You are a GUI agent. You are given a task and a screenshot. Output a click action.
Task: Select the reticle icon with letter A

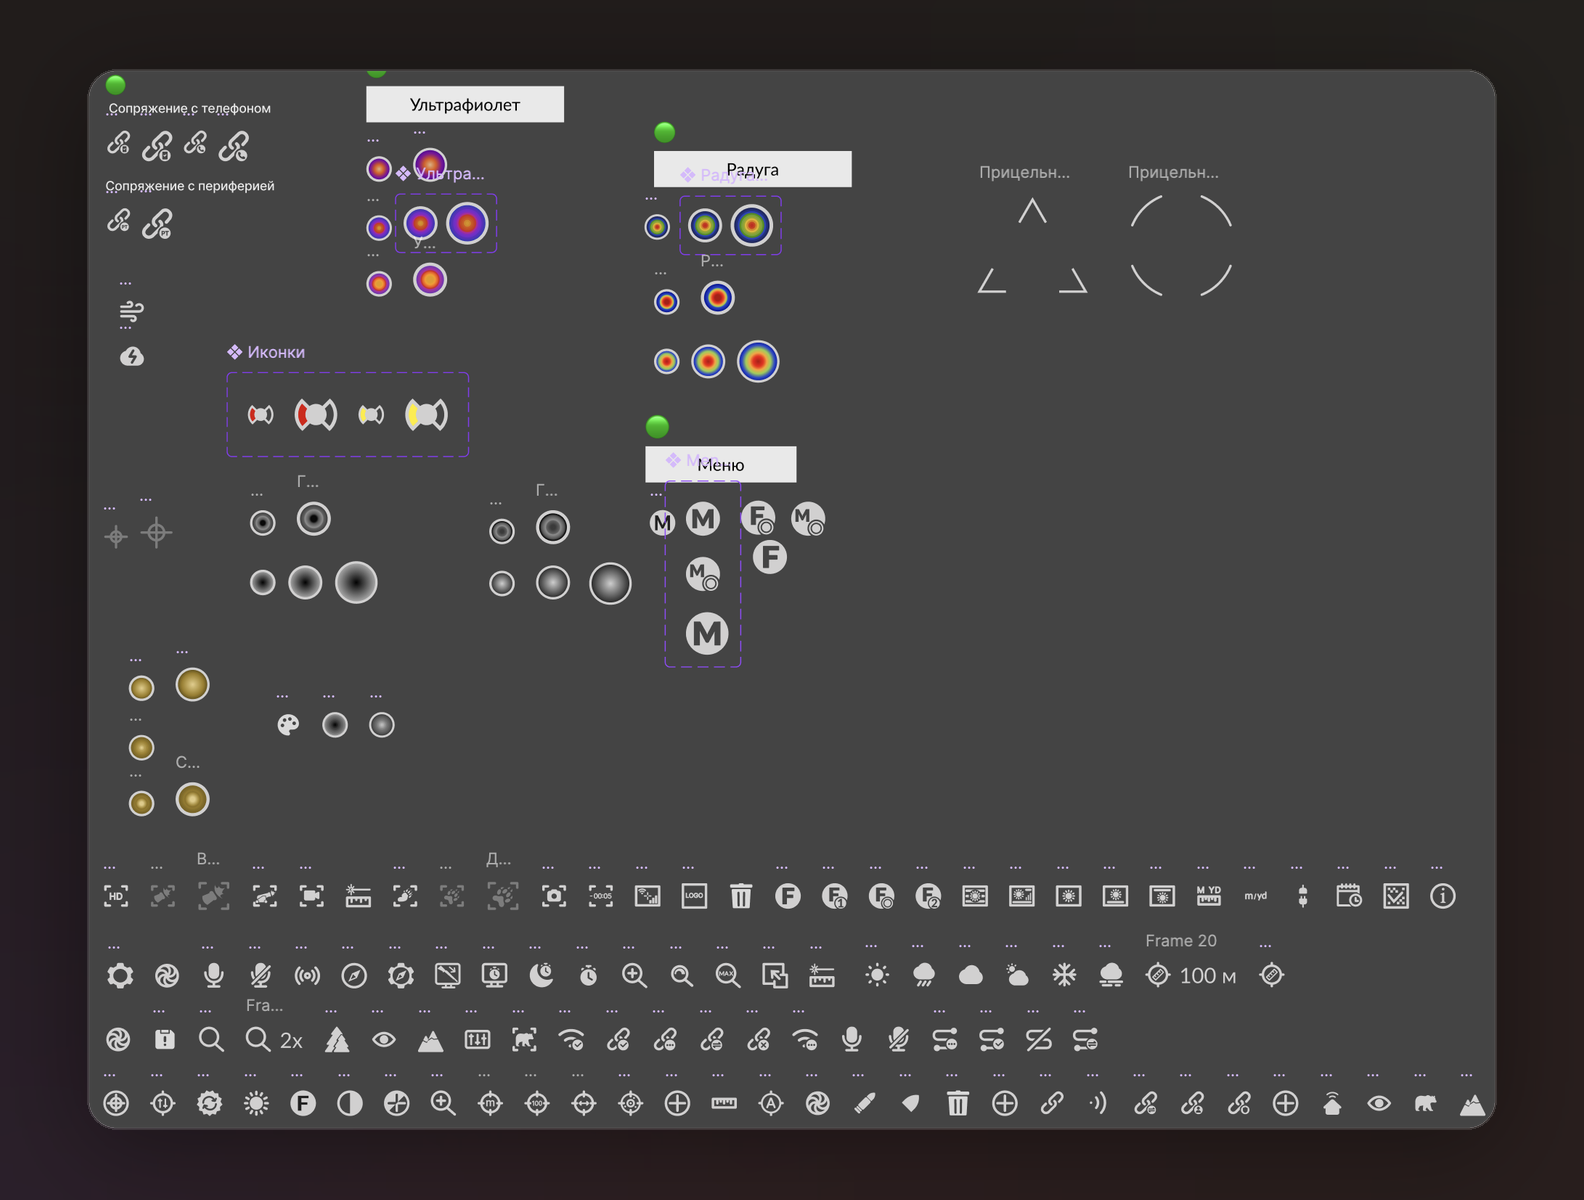[771, 1103]
